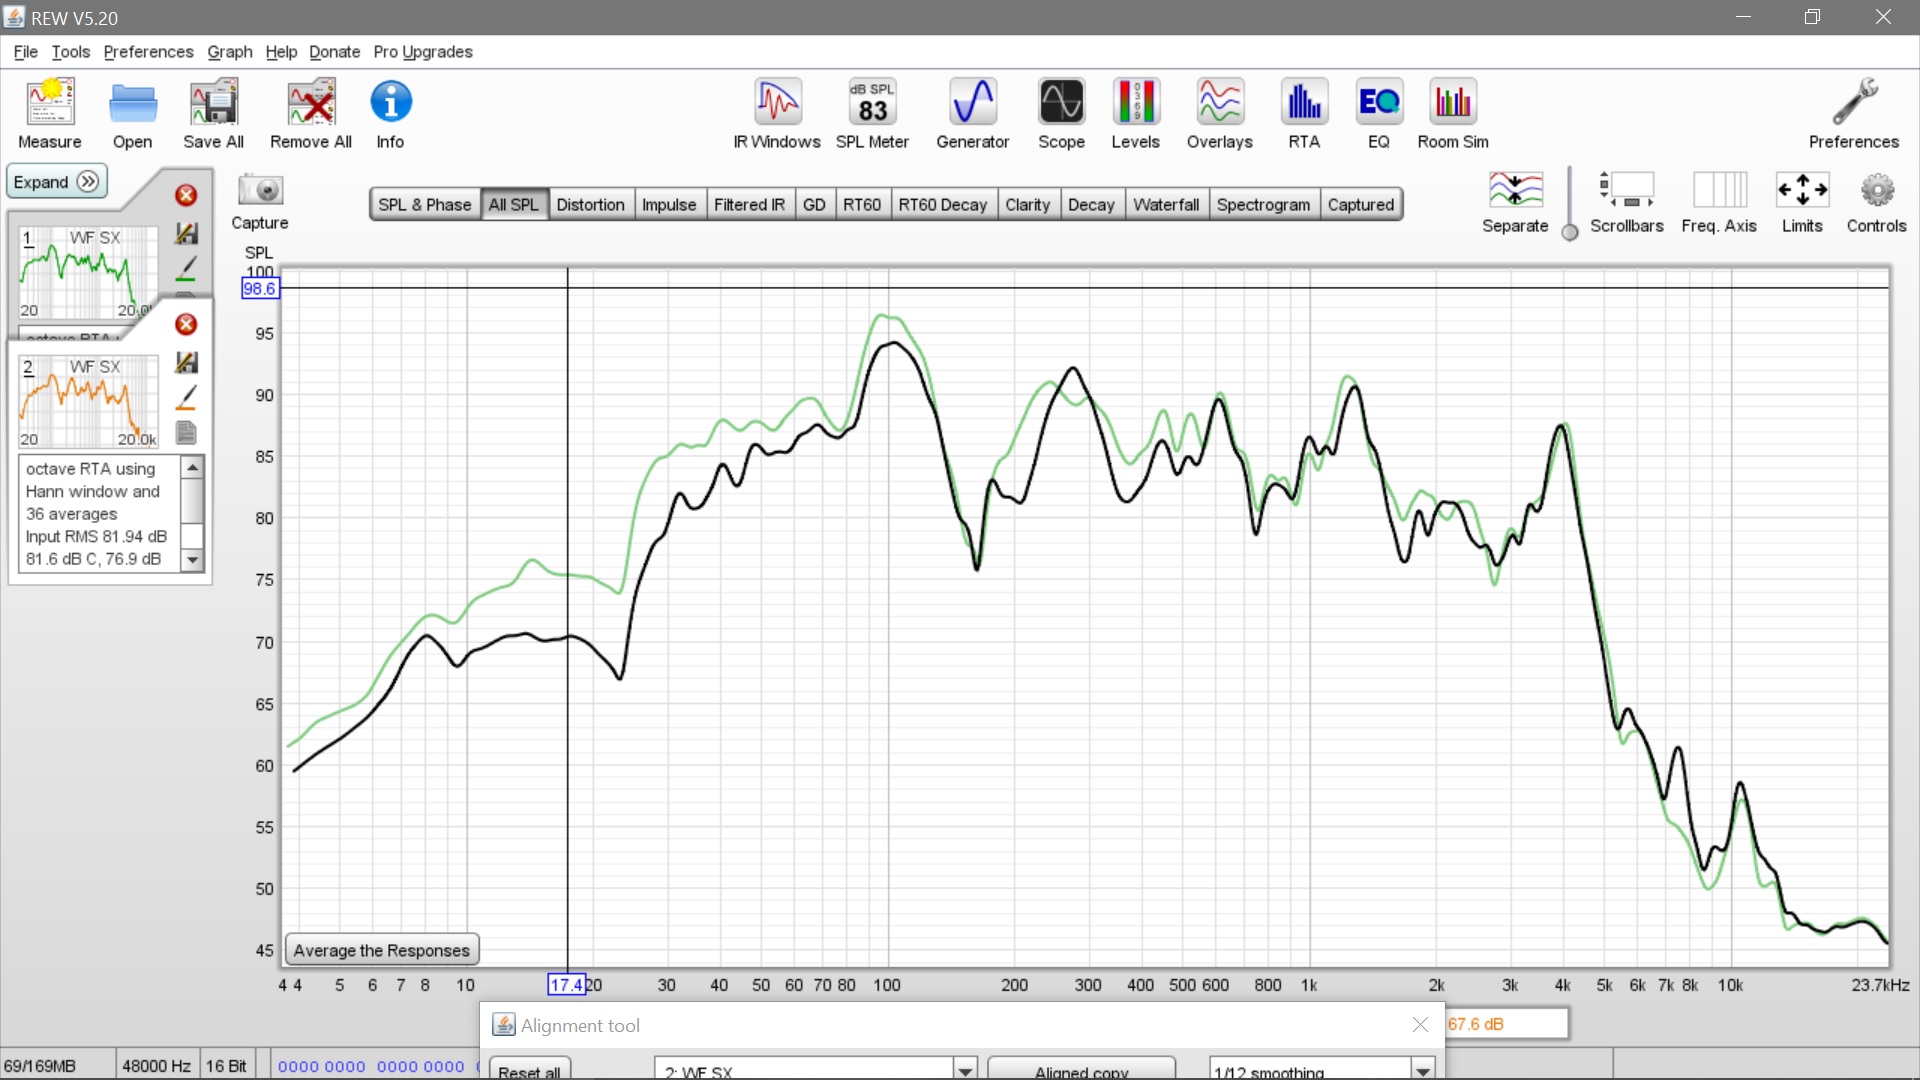The height and width of the screenshot is (1080, 1920).
Task: Switch to Waterfall tab
Action: click(x=1166, y=205)
